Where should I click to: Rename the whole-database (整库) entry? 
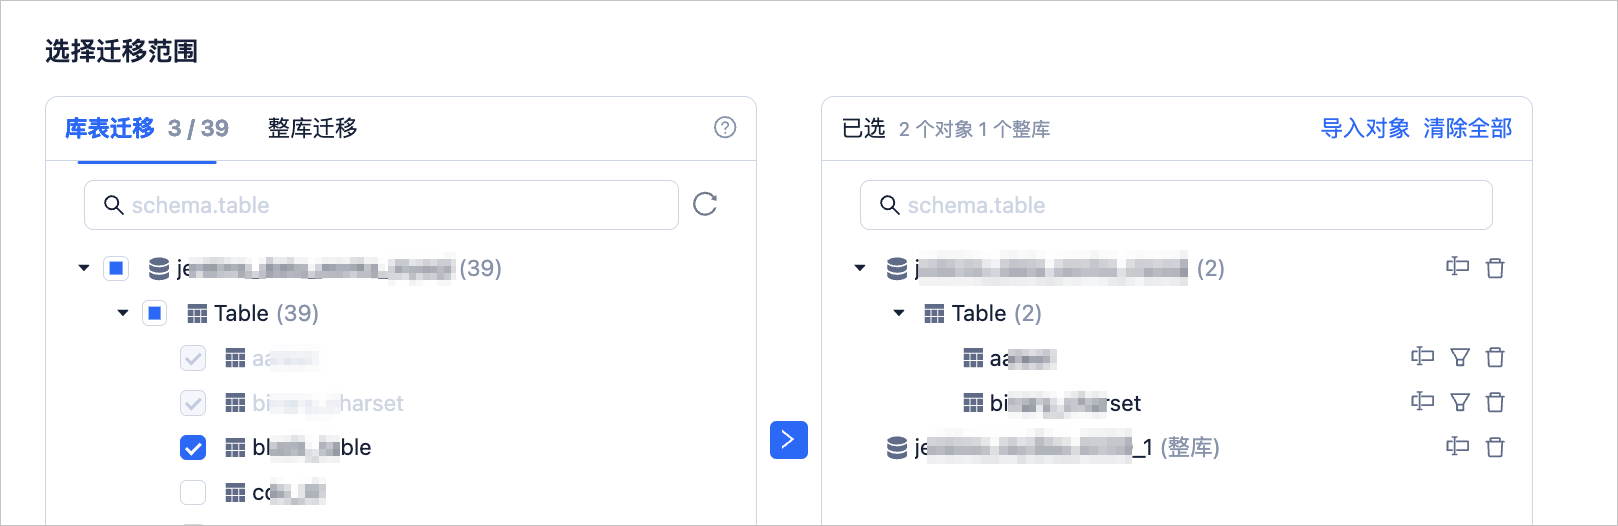[x=1458, y=446]
